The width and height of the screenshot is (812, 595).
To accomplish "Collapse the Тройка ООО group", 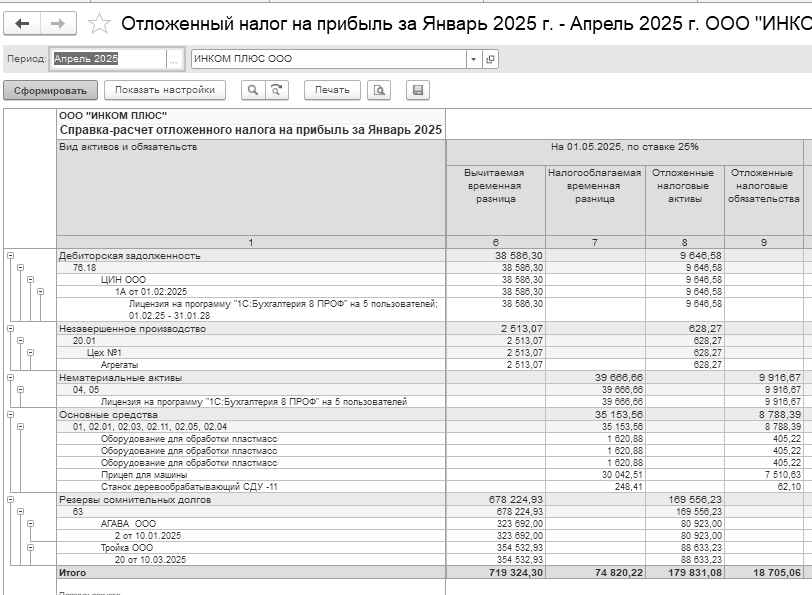I will coord(30,547).
